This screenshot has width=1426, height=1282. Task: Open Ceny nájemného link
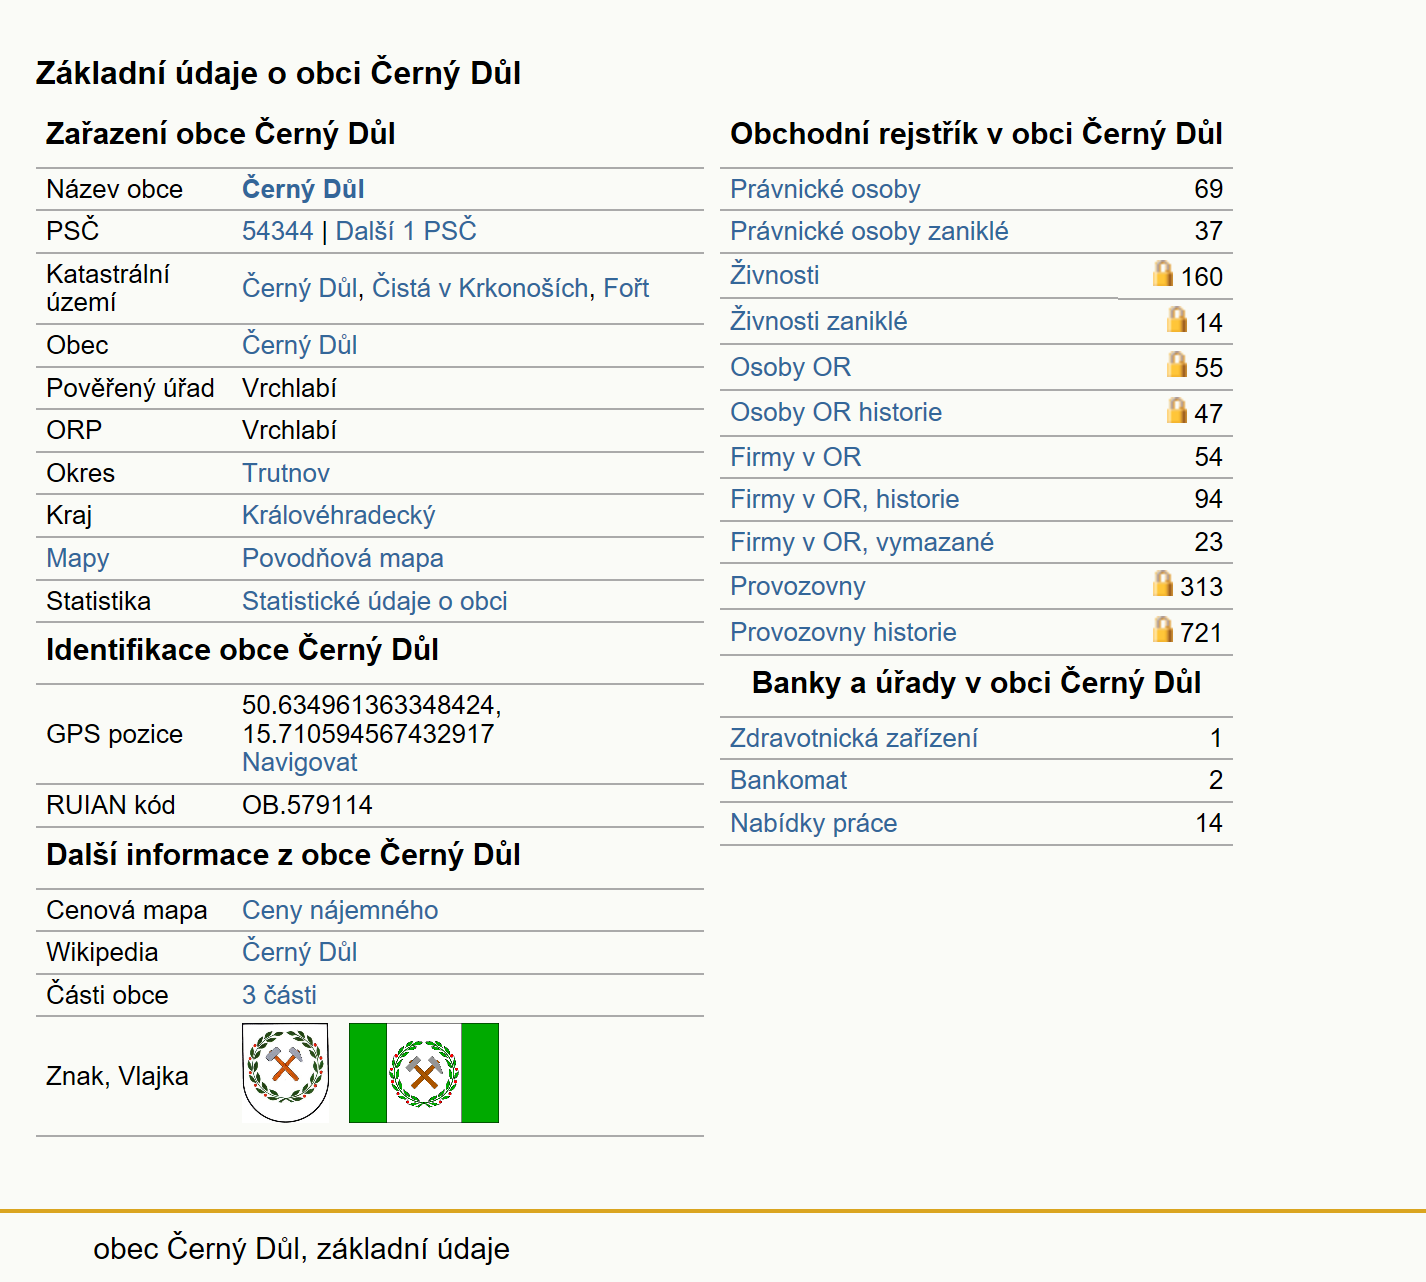(x=340, y=910)
